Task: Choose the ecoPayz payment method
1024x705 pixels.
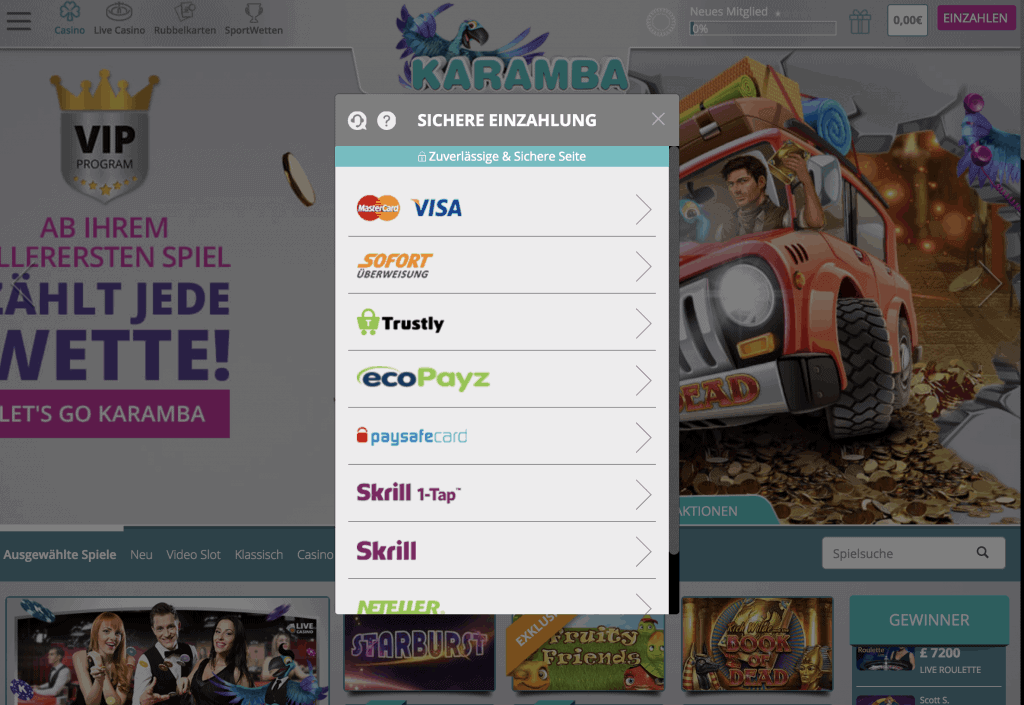Action: pos(502,379)
